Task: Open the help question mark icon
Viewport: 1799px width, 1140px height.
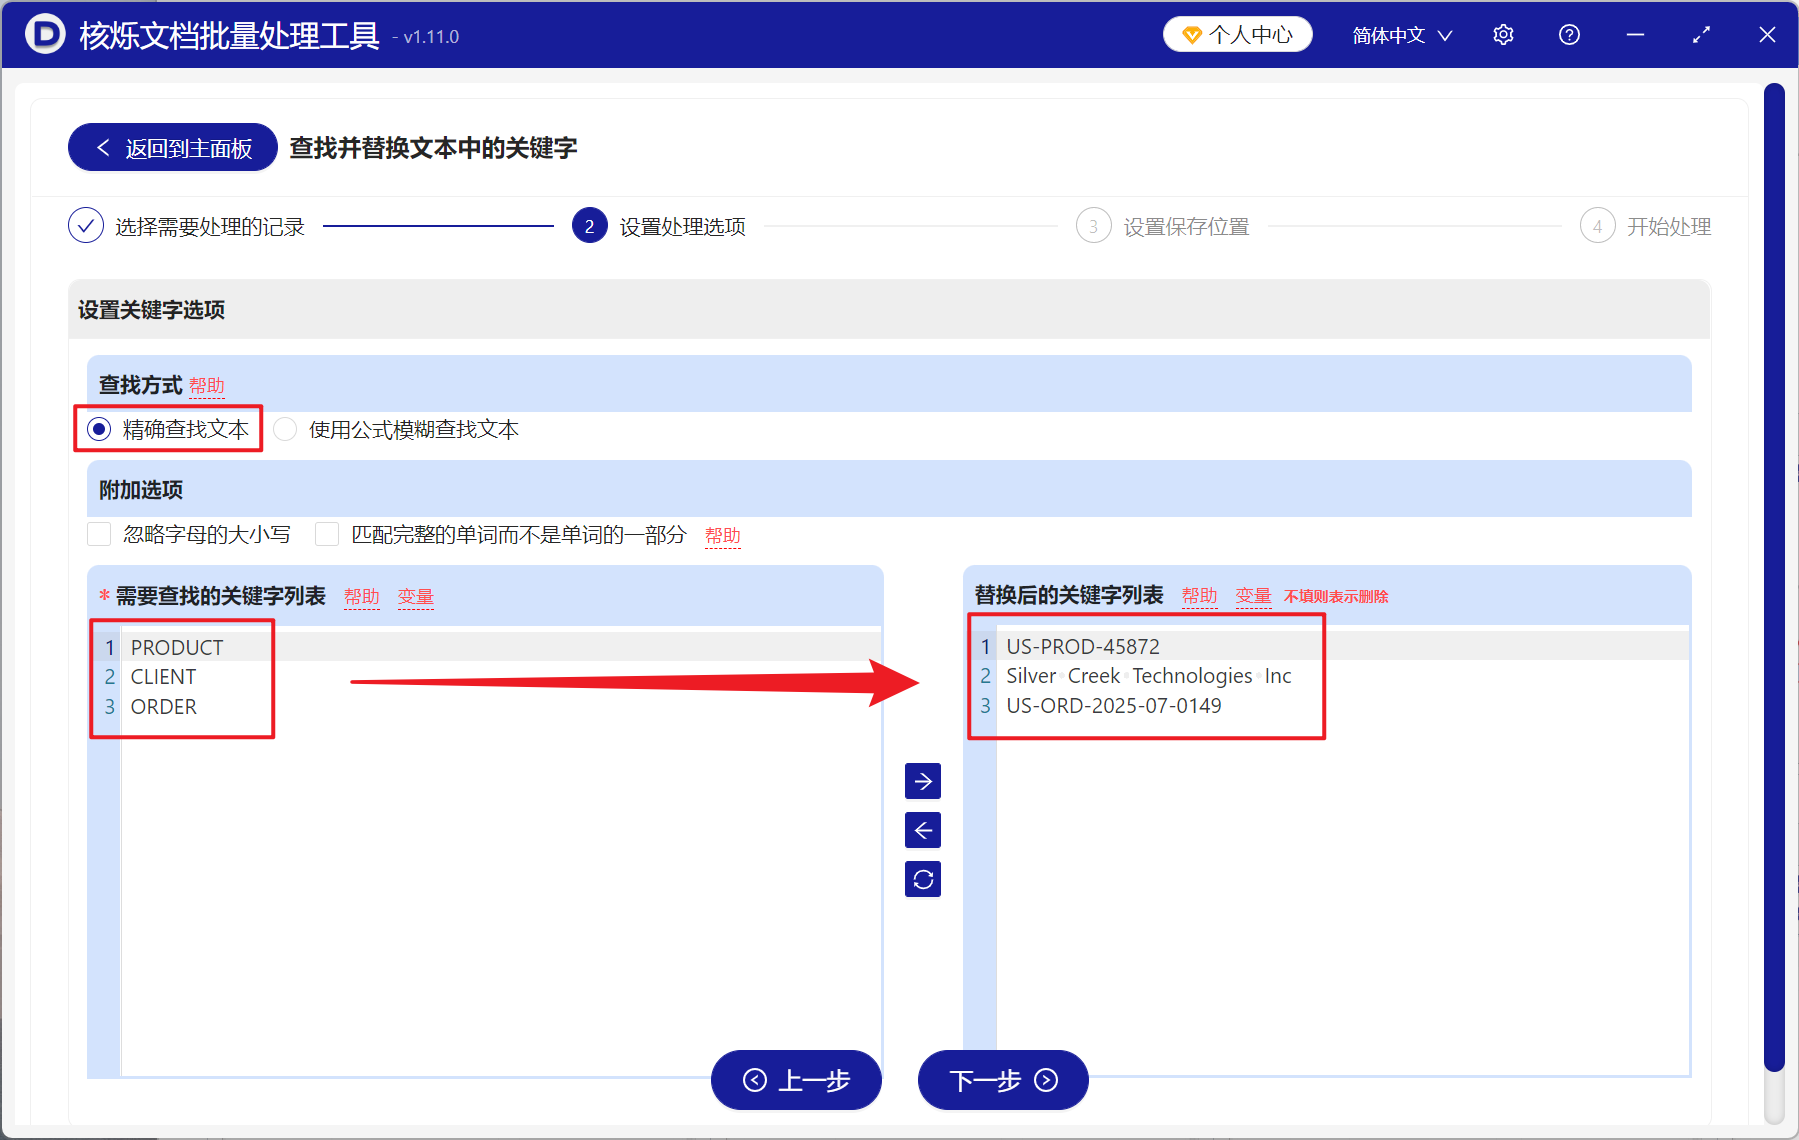Action: 1568,34
